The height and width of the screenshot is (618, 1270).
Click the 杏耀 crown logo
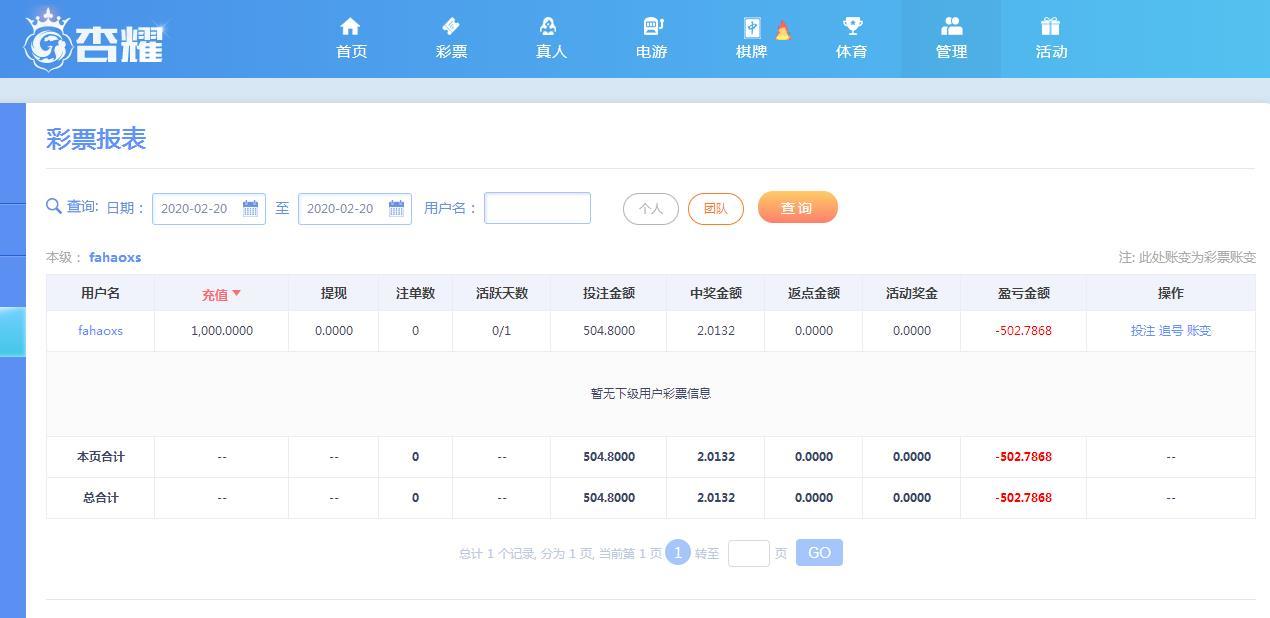pos(93,40)
